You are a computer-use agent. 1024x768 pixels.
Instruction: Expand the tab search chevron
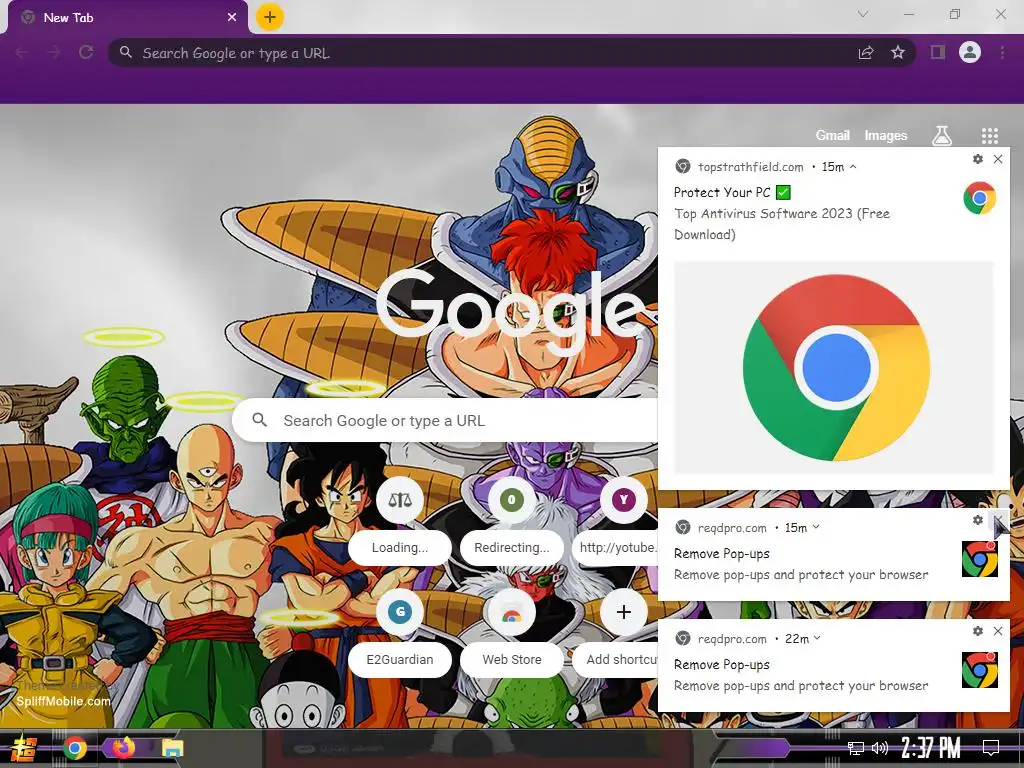(863, 14)
